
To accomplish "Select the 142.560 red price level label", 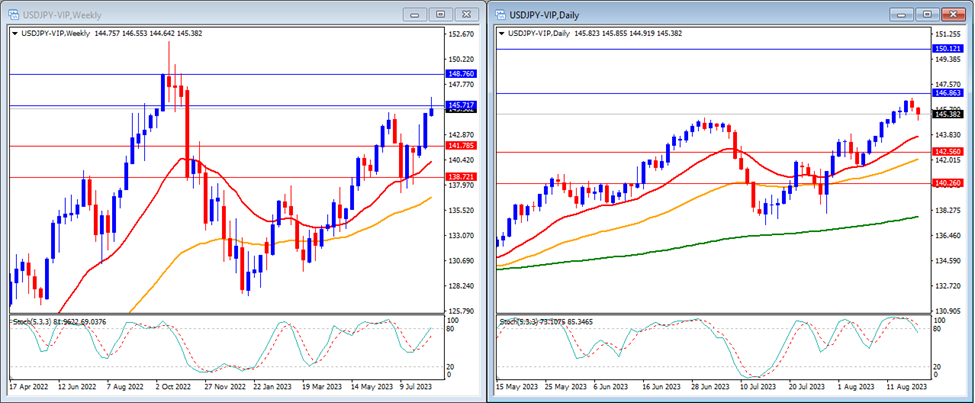I will [x=947, y=152].
